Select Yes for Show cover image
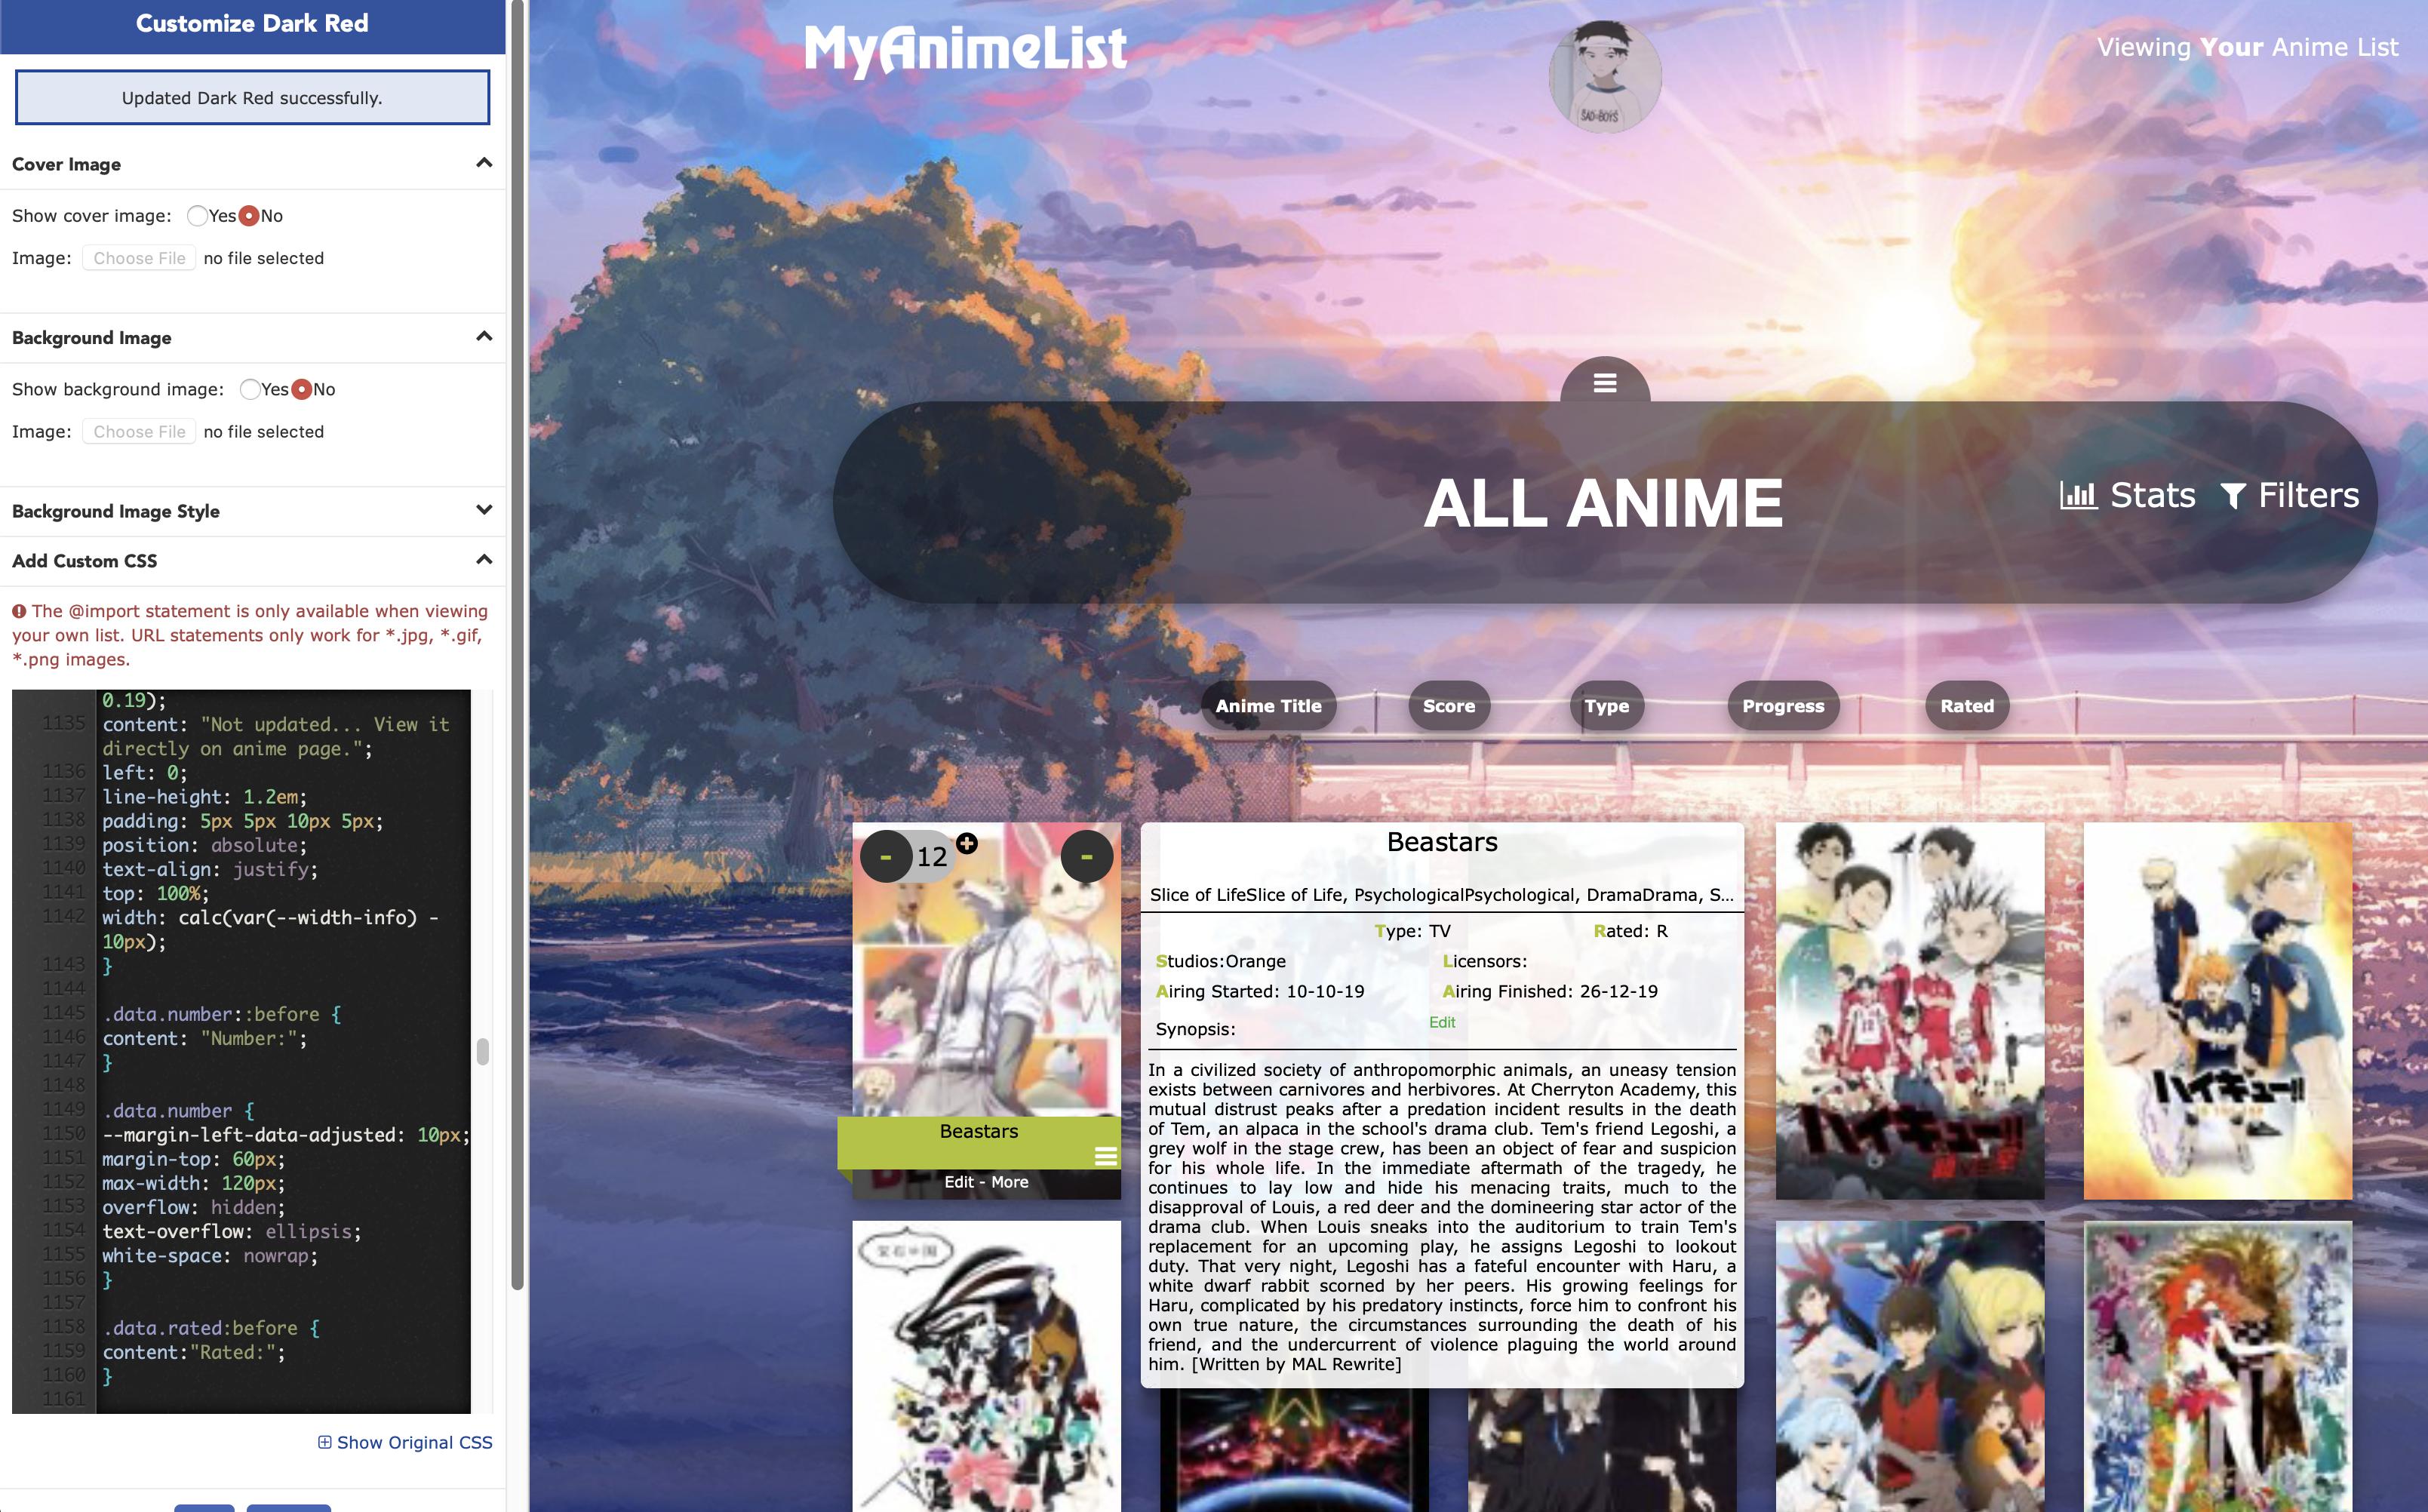 pos(197,216)
